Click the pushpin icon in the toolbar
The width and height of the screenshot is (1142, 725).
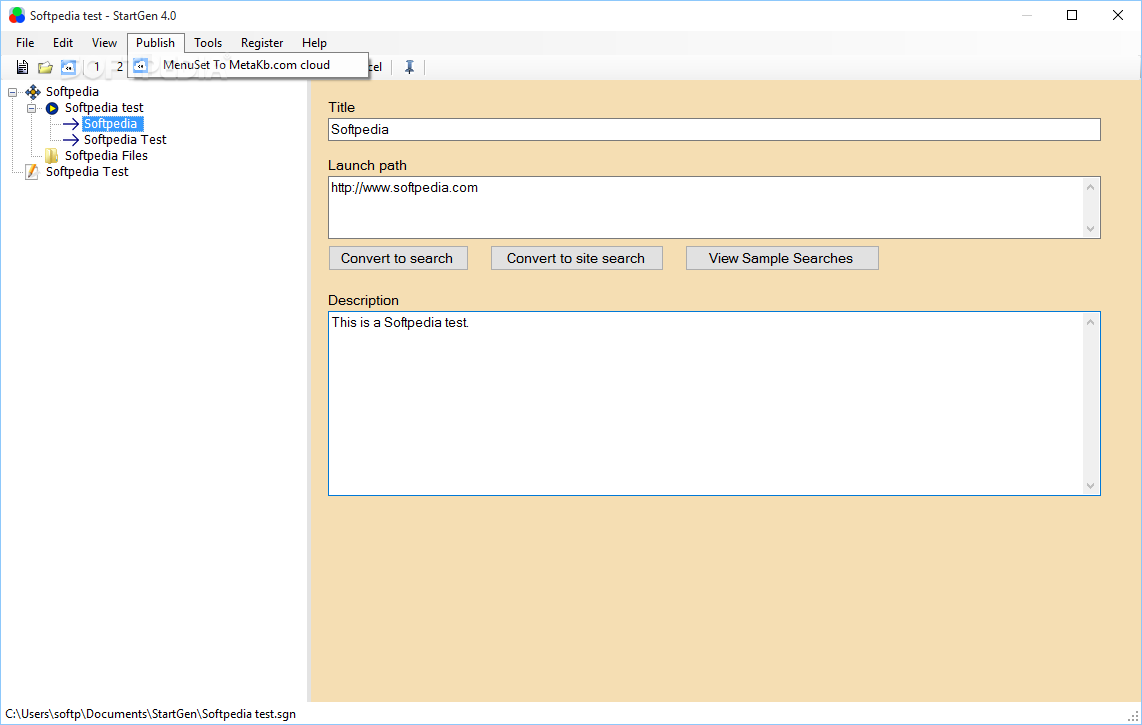[x=409, y=67]
